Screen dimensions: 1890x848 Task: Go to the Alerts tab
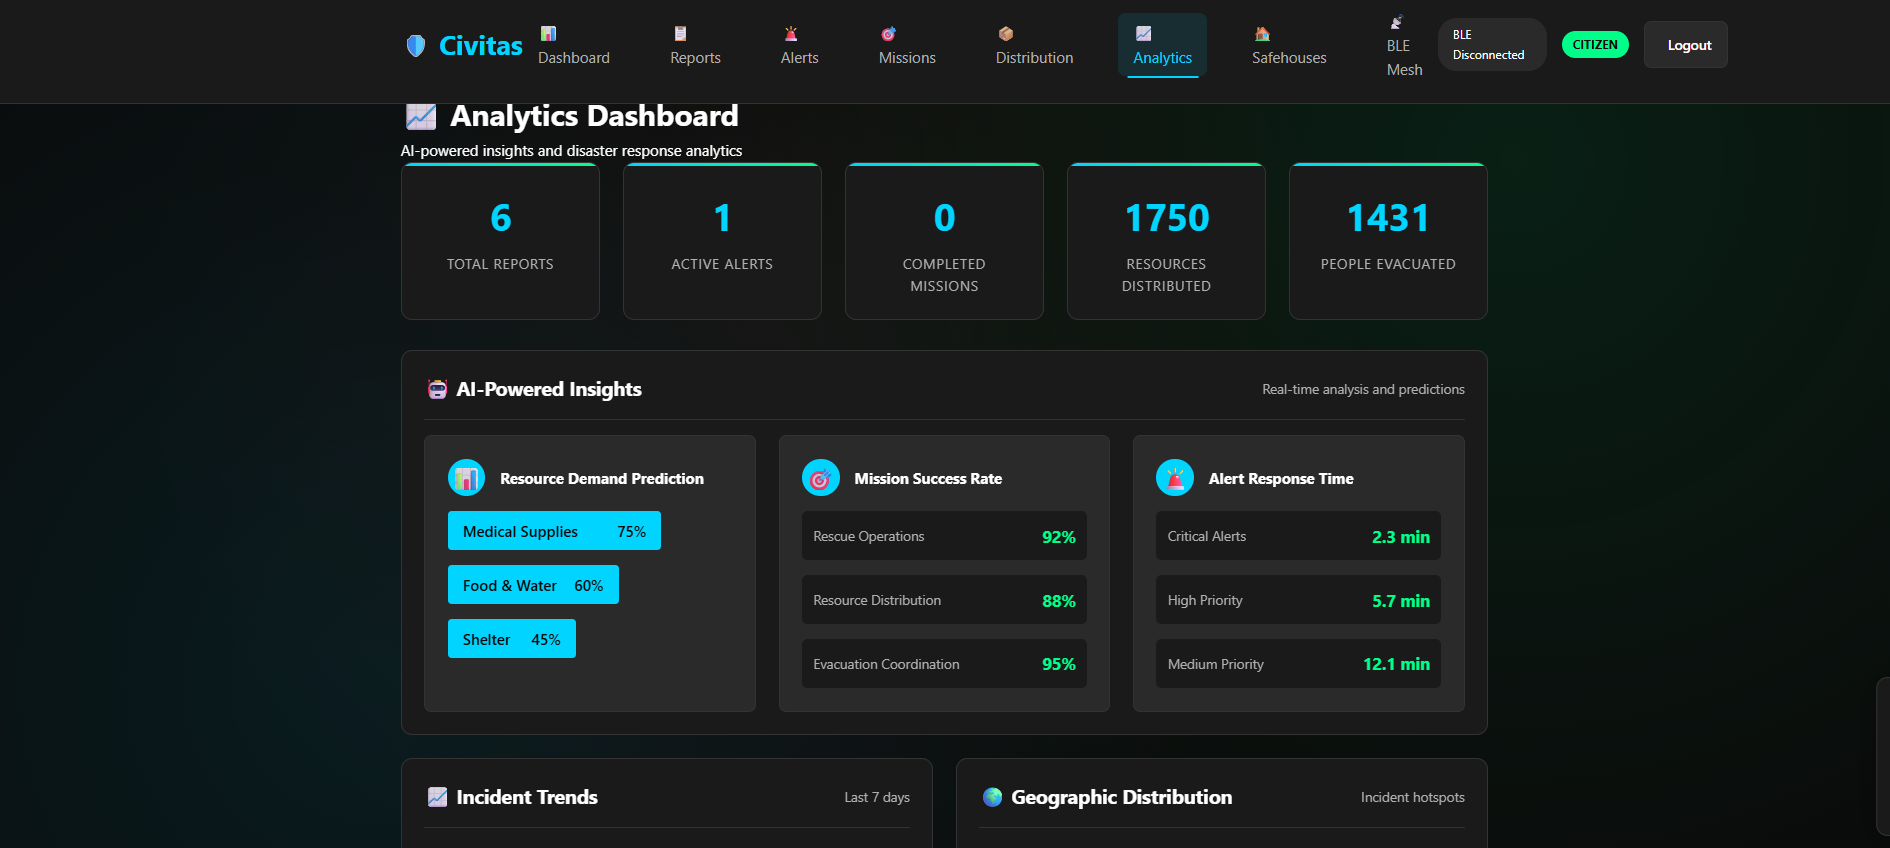point(800,46)
